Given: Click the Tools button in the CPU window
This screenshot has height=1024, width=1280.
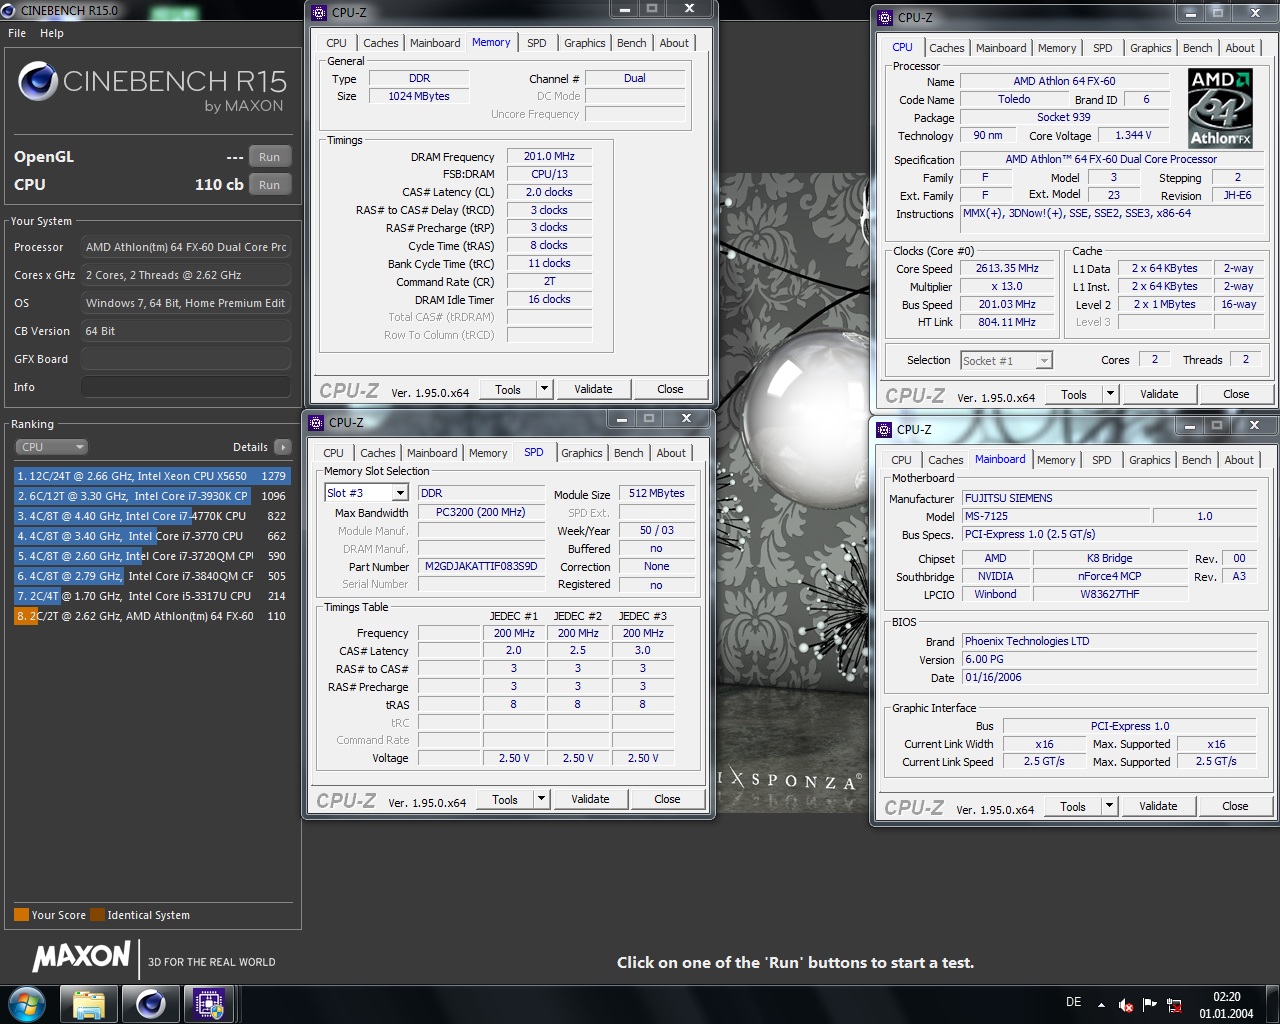Looking at the screenshot, I should click(x=1074, y=394).
